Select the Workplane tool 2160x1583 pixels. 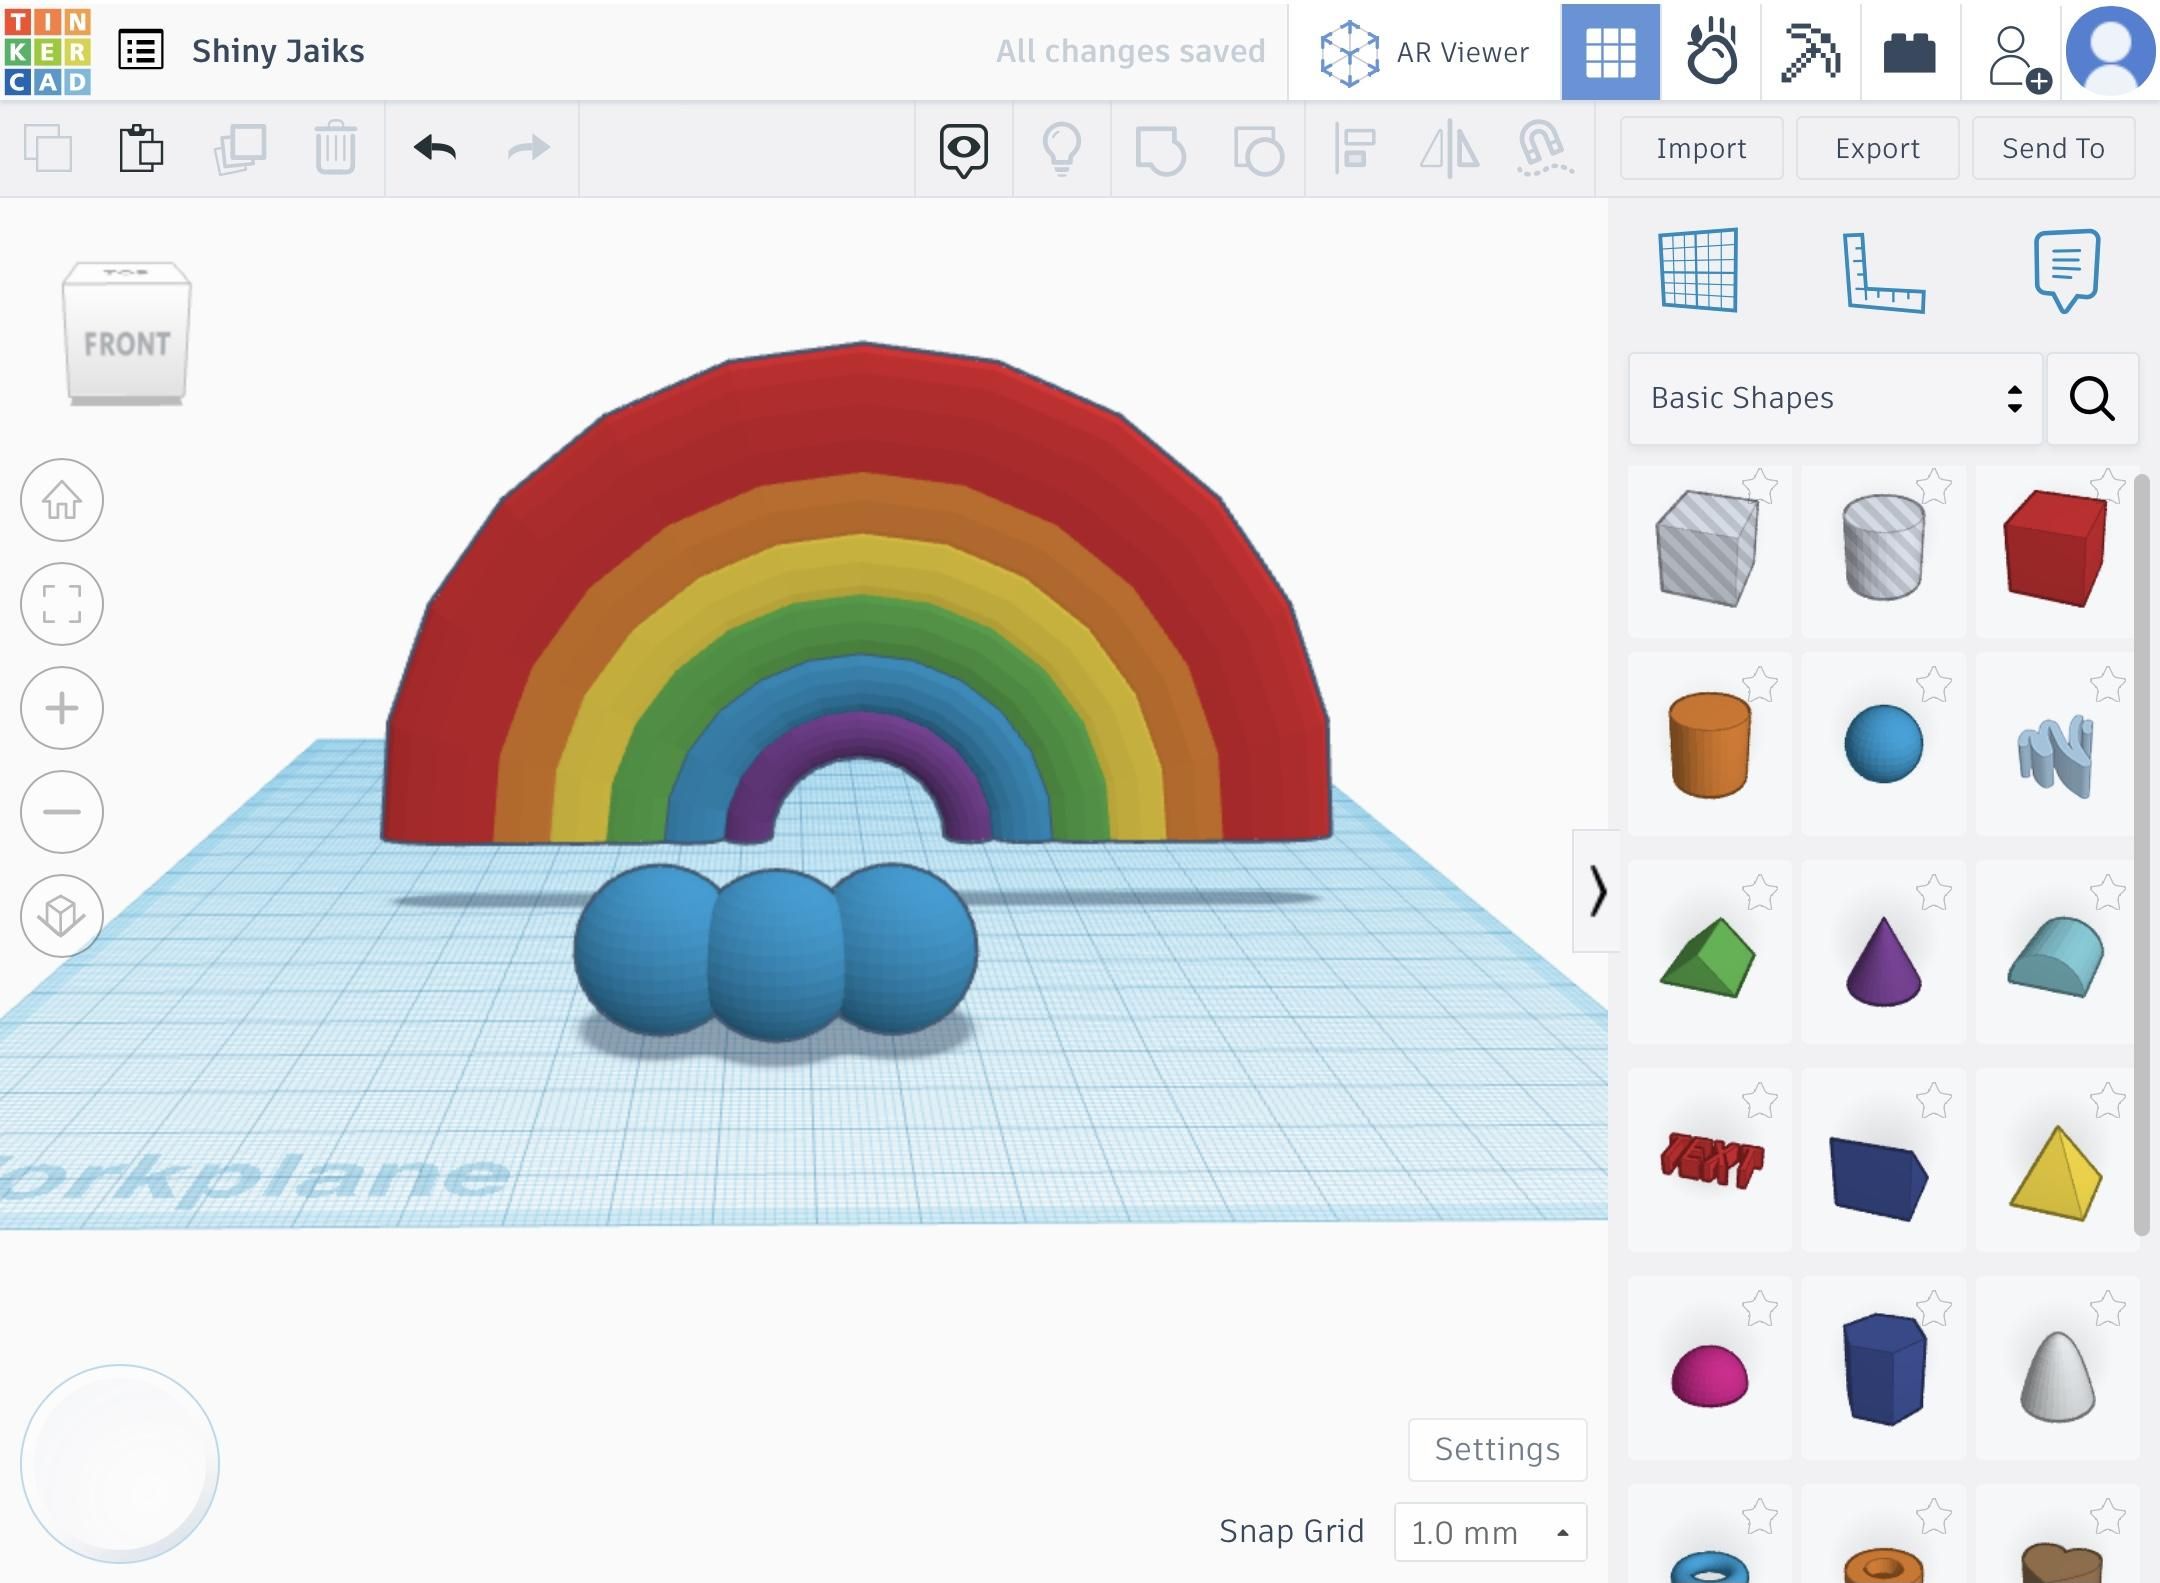click(1698, 270)
